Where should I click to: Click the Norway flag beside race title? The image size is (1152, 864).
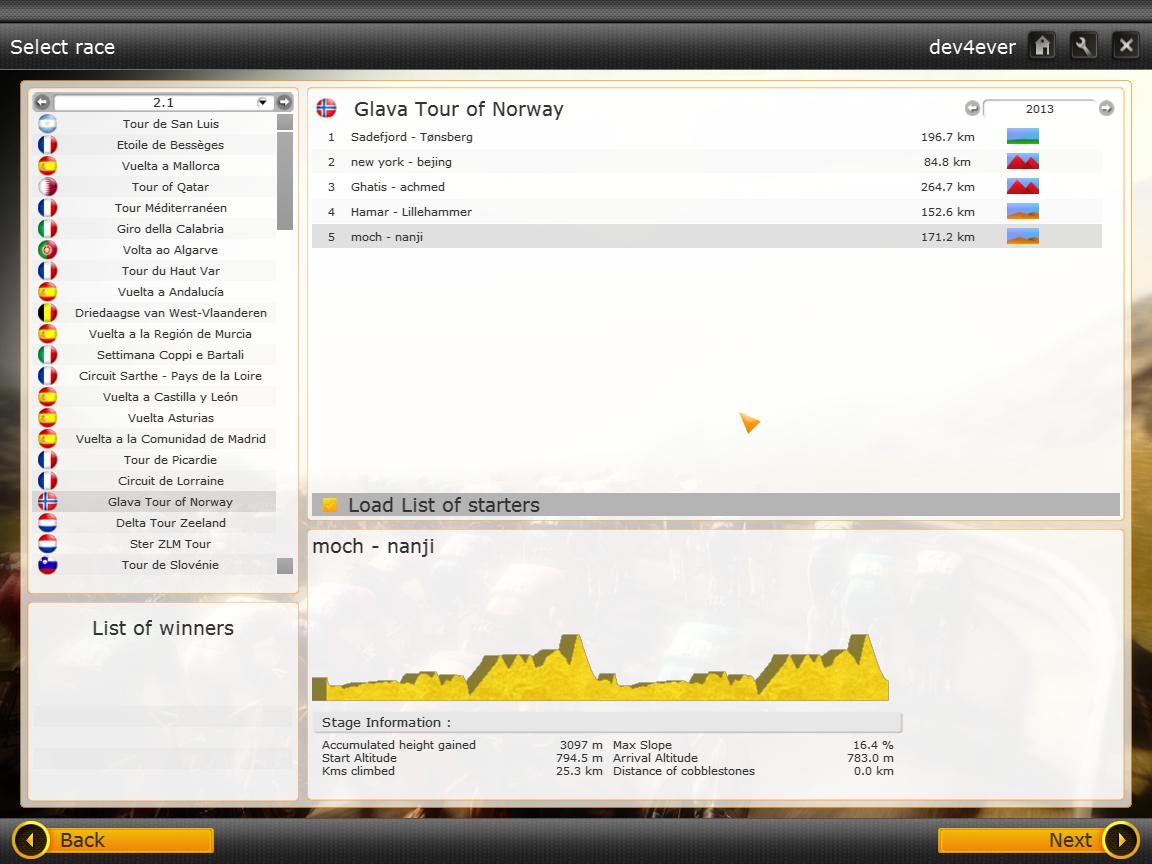[x=326, y=109]
